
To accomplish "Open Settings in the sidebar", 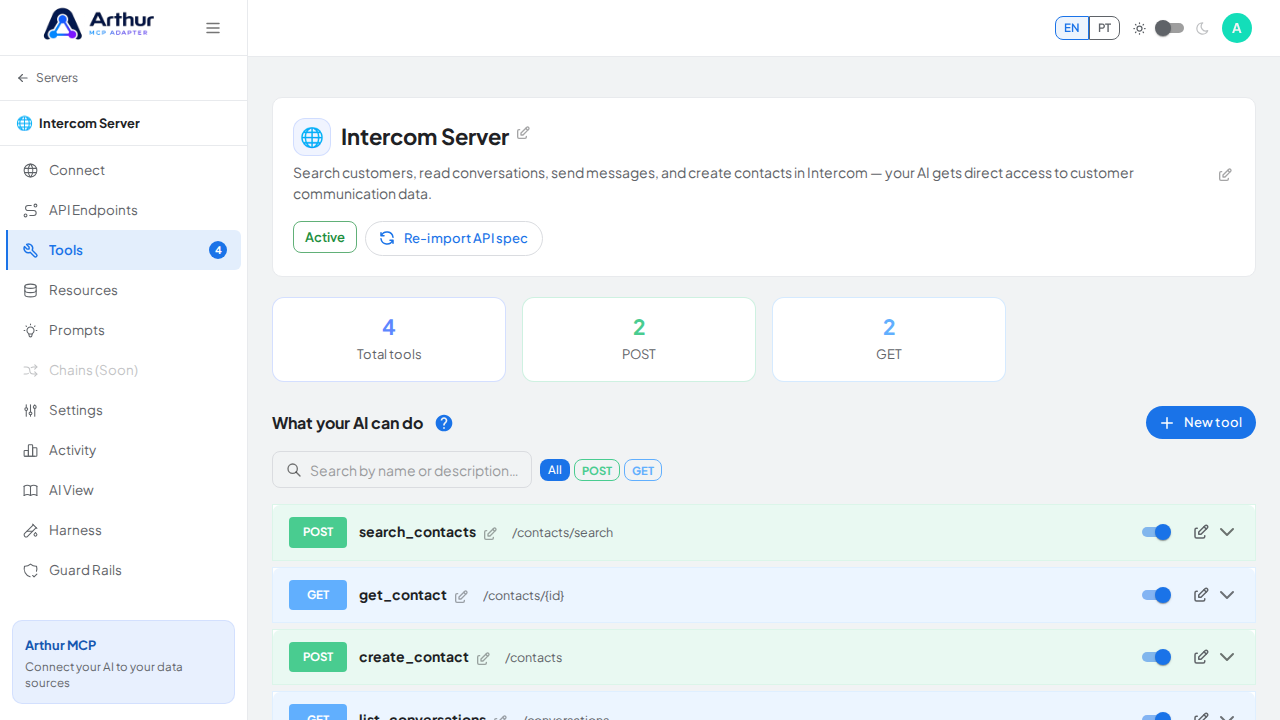I will coord(124,410).
